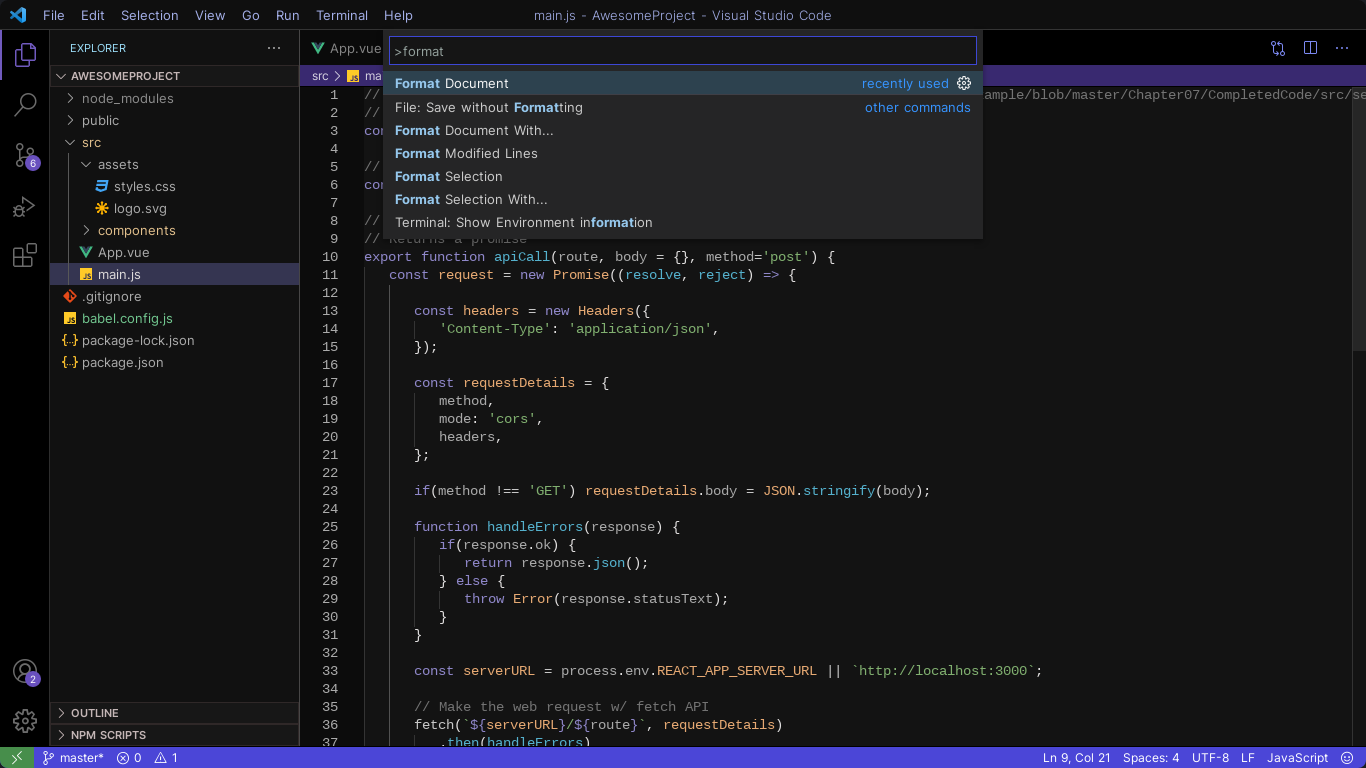The width and height of the screenshot is (1366, 768).
Task: Open errors count in status bar
Action: click(x=129, y=758)
